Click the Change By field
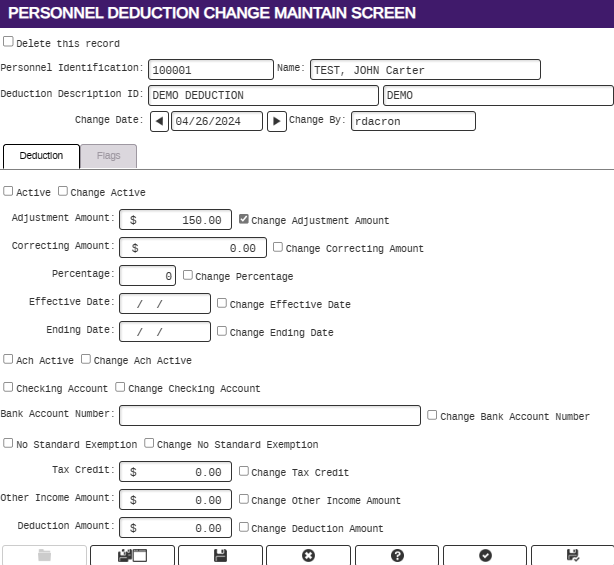This screenshot has width=614, height=565. (413, 121)
